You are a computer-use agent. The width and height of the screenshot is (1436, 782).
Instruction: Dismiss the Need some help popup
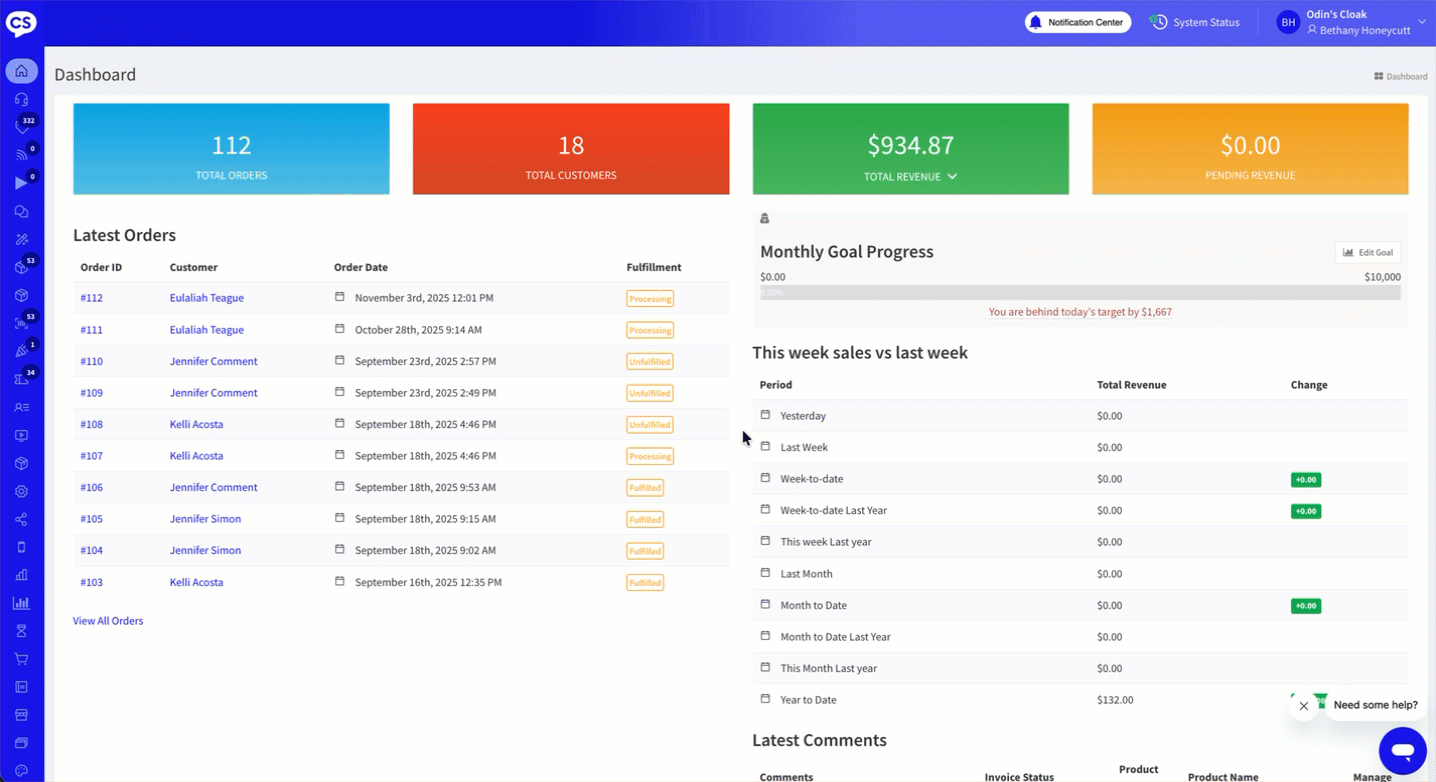coord(1303,706)
